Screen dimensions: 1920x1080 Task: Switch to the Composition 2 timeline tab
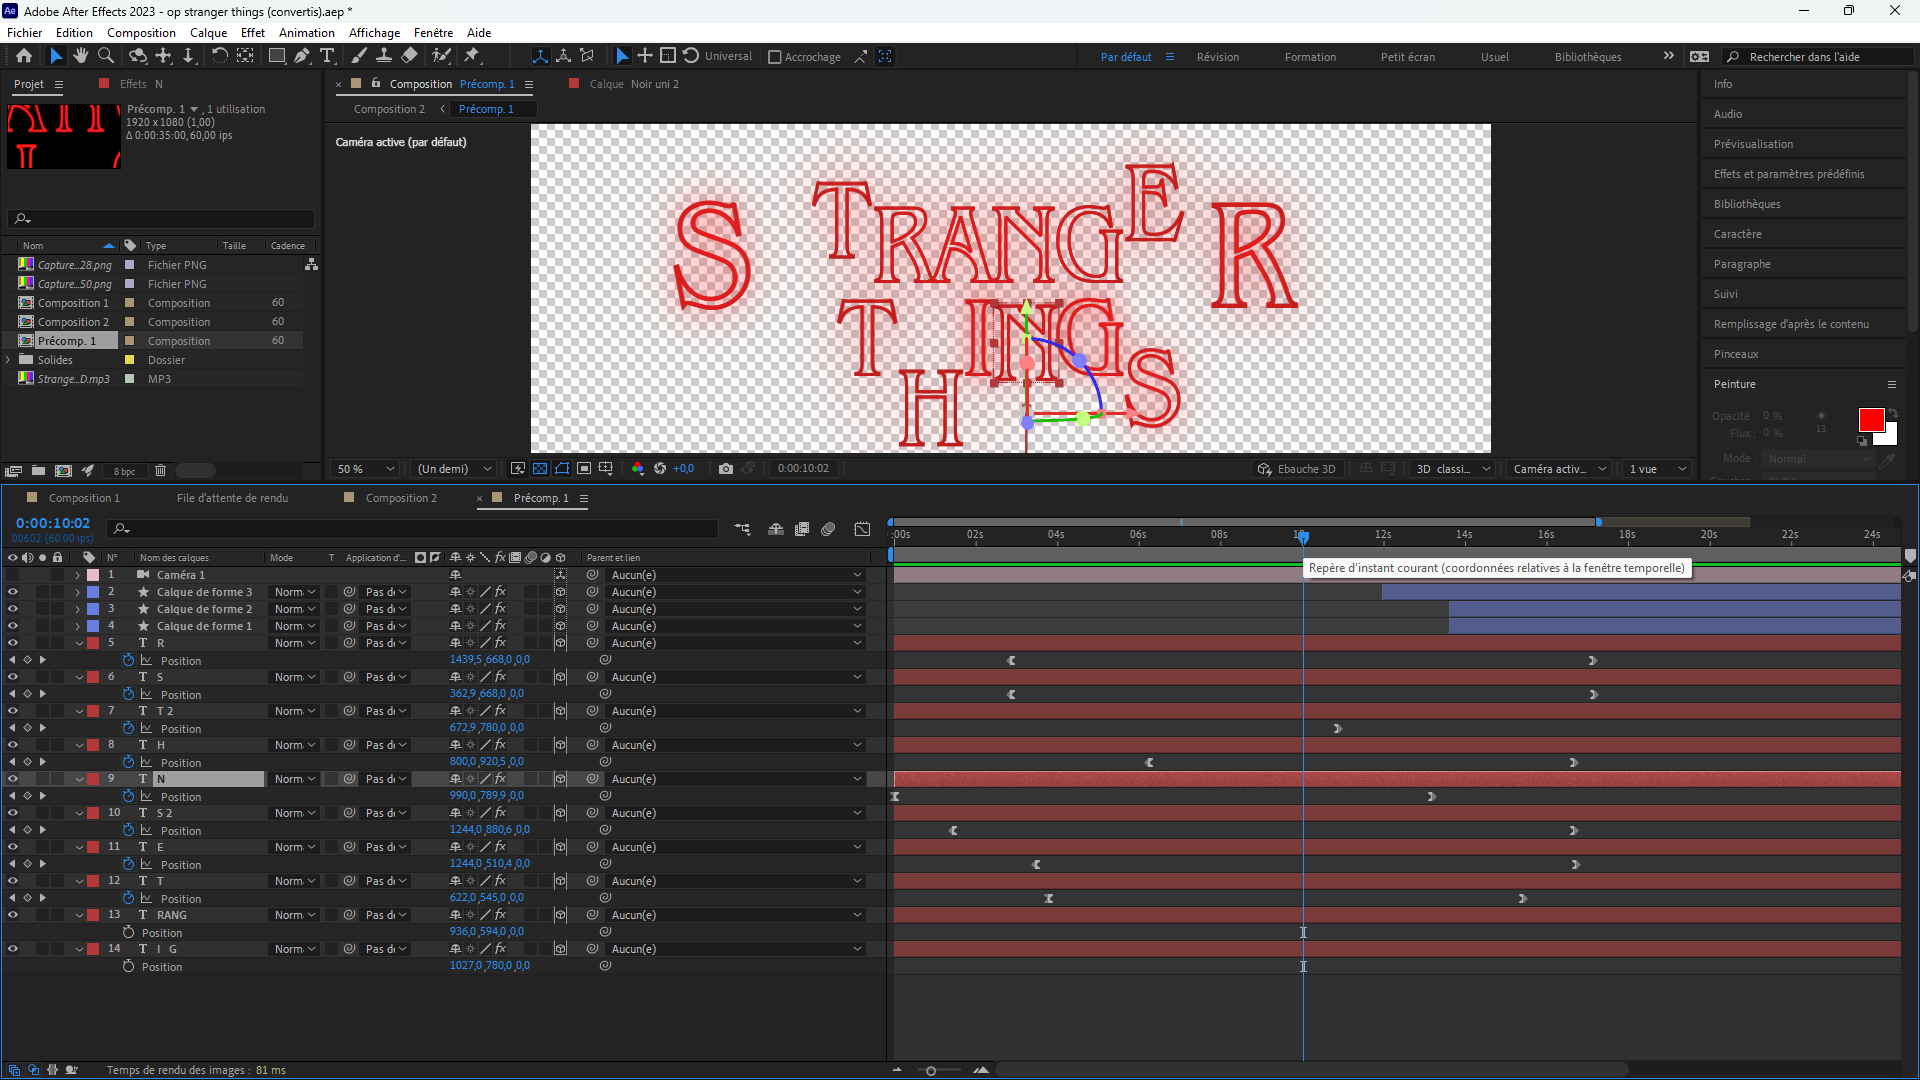tap(400, 498)
